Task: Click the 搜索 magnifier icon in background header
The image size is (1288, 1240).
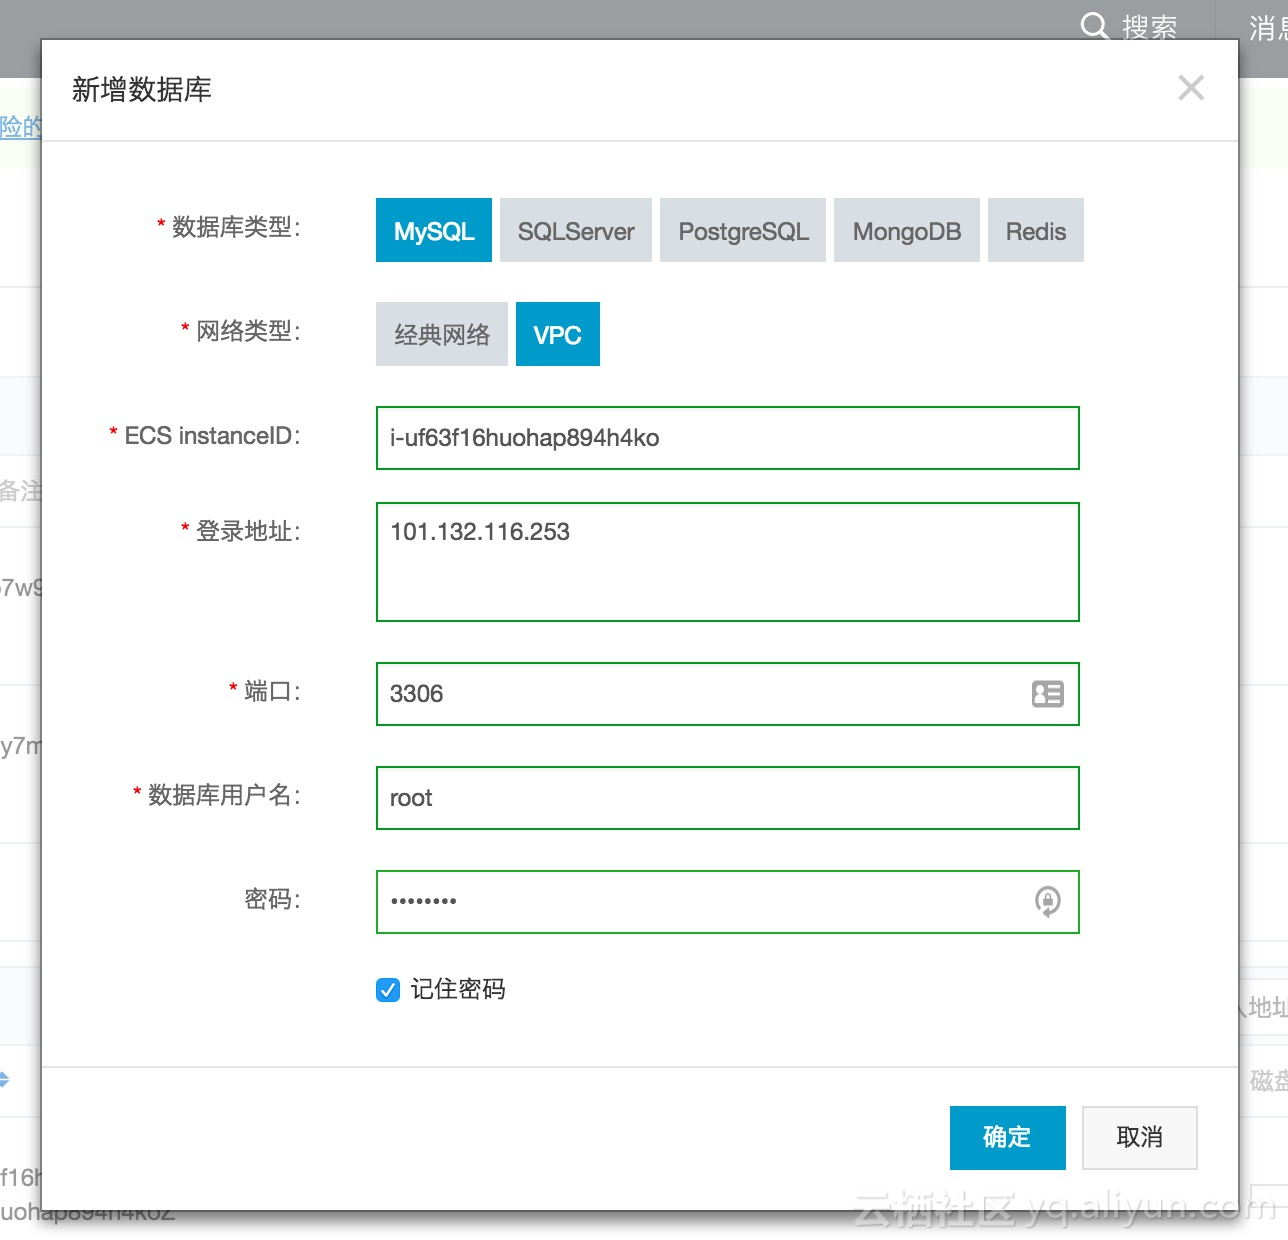Action: coord(1095,26)
